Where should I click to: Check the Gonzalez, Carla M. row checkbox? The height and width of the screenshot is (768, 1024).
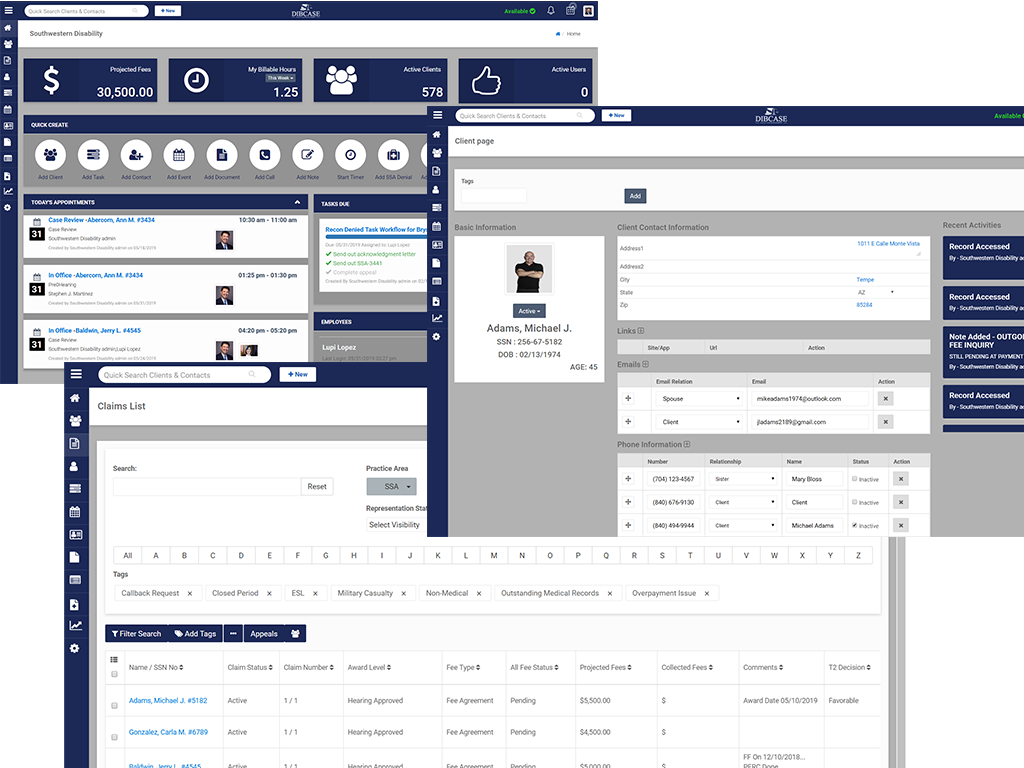click(x=114, y=737)
